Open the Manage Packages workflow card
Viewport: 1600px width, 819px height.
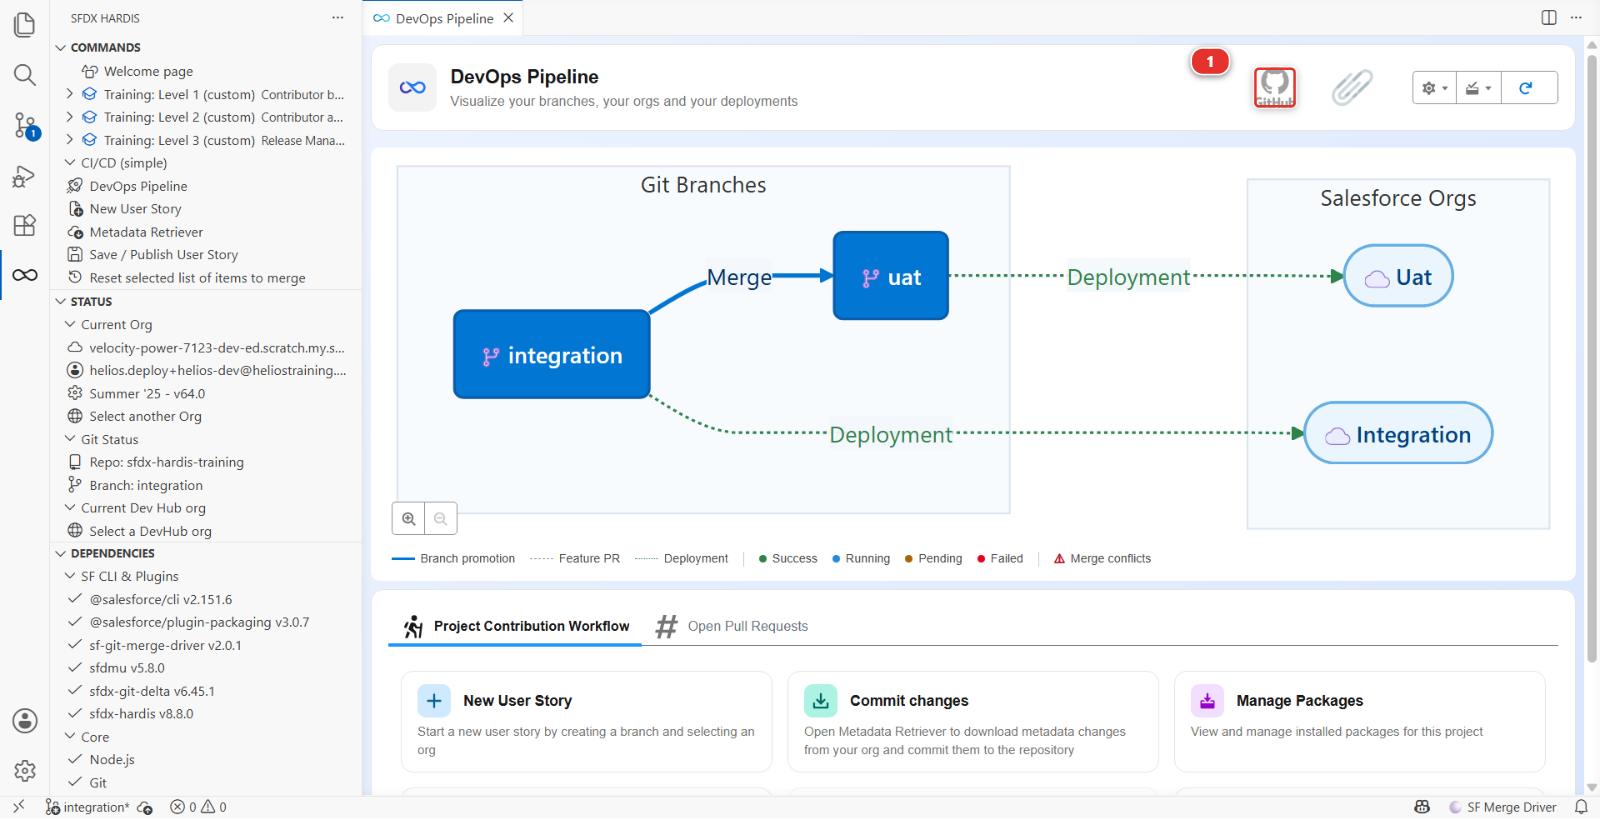click(x=1360, y=722)
